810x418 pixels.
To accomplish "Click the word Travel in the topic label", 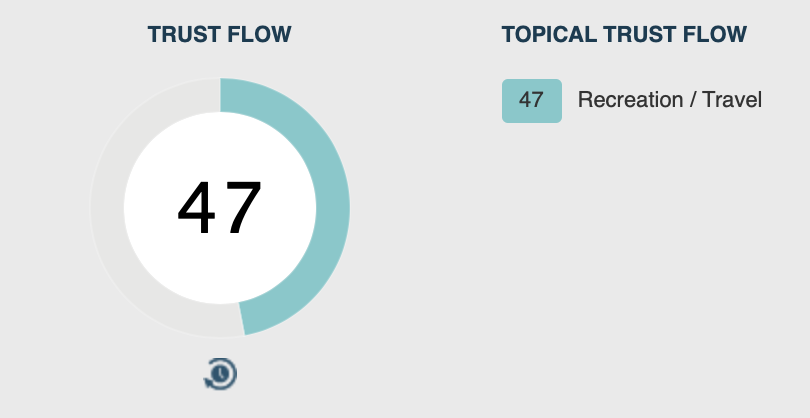I will 732,100.
